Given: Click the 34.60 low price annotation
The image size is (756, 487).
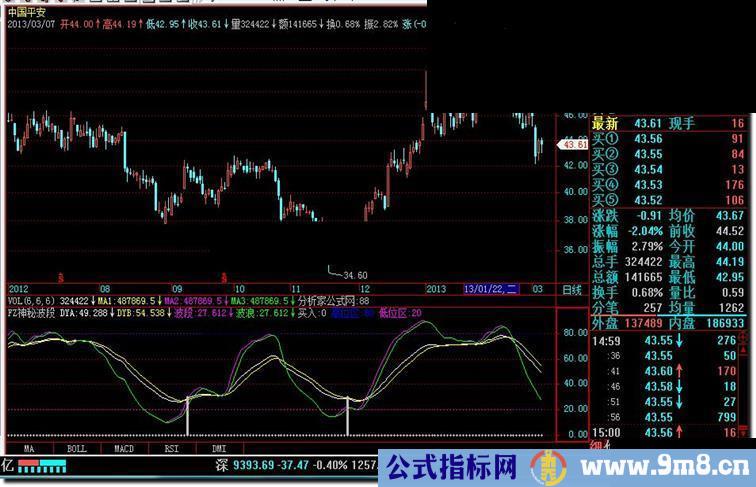Looking at the screenshot, I should (x=354, y=274).
